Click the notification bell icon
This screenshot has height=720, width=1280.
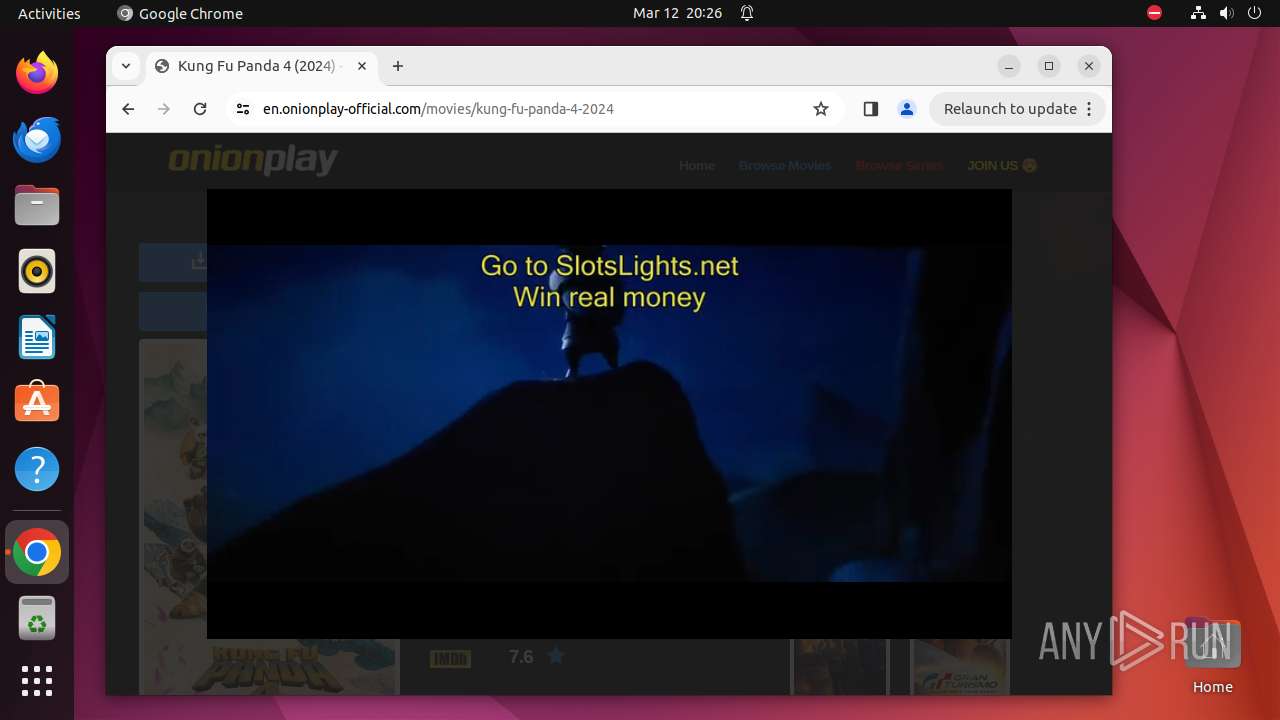pyautogui.click(x=747, y=13)
